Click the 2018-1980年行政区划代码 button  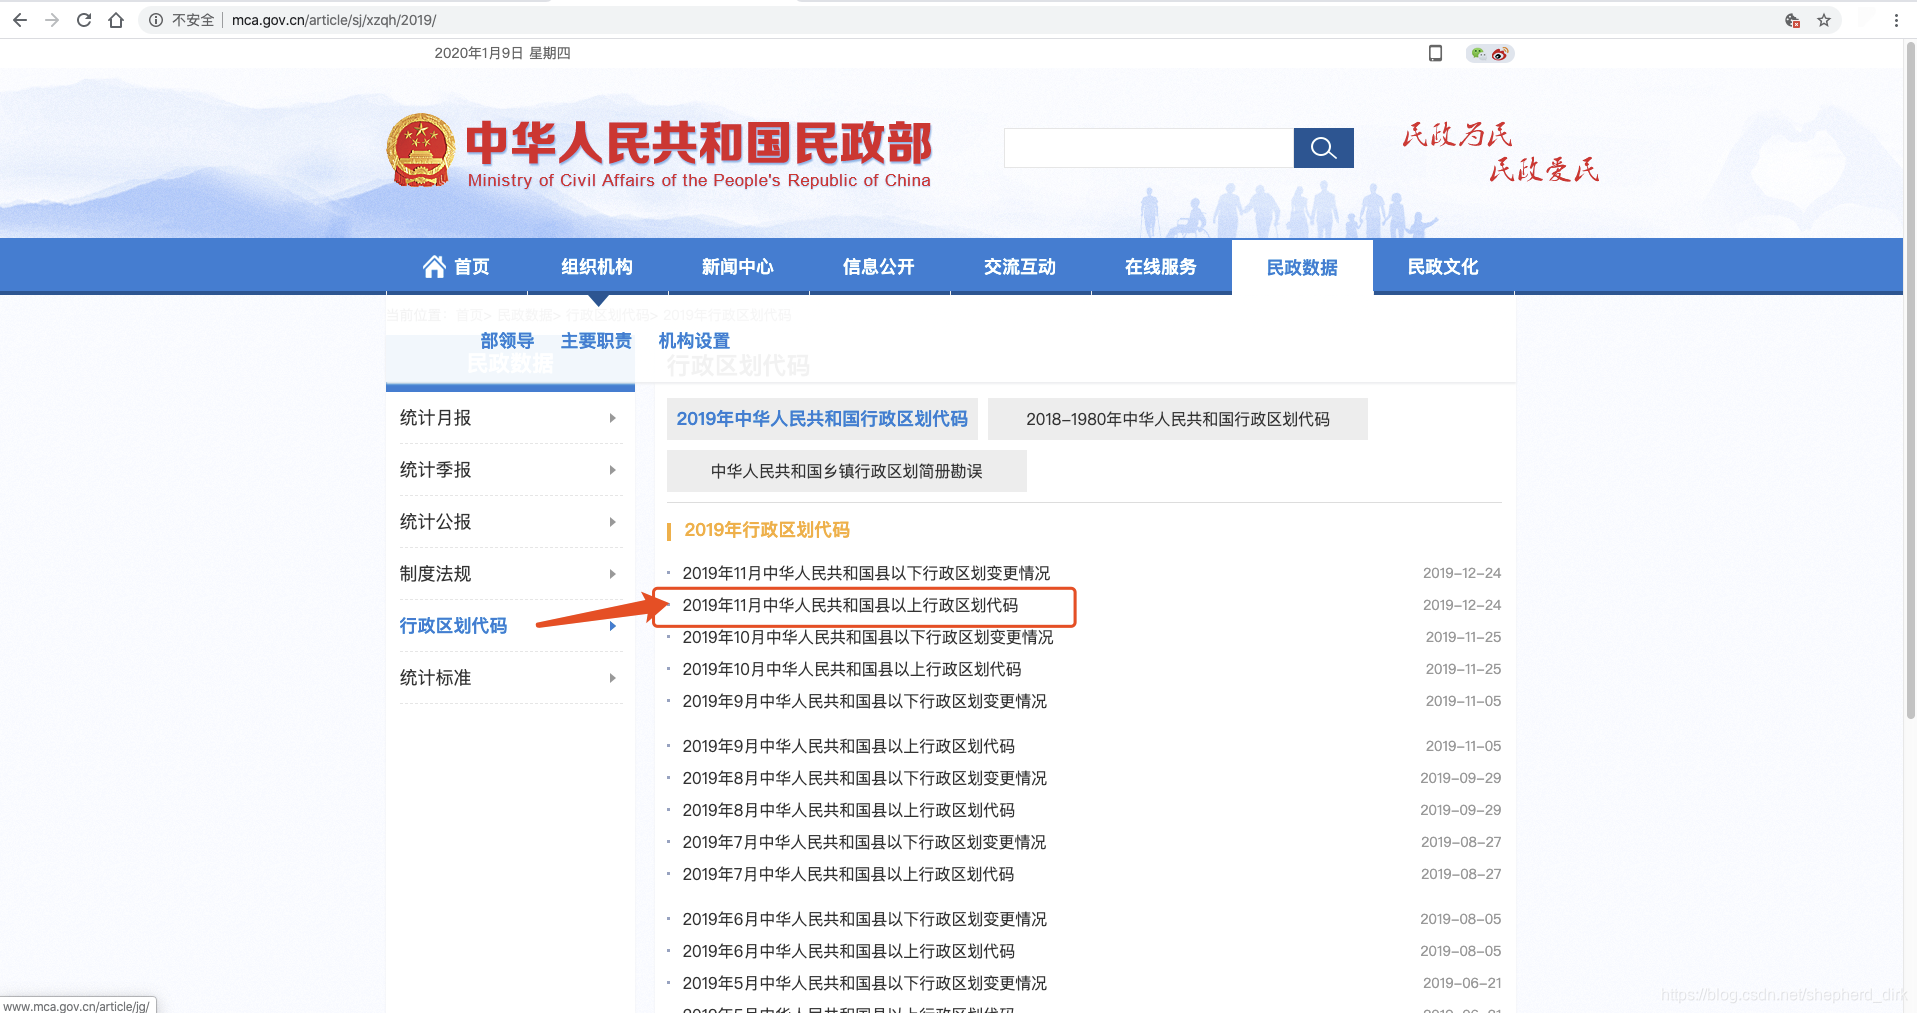click(x=1177, y=419)
